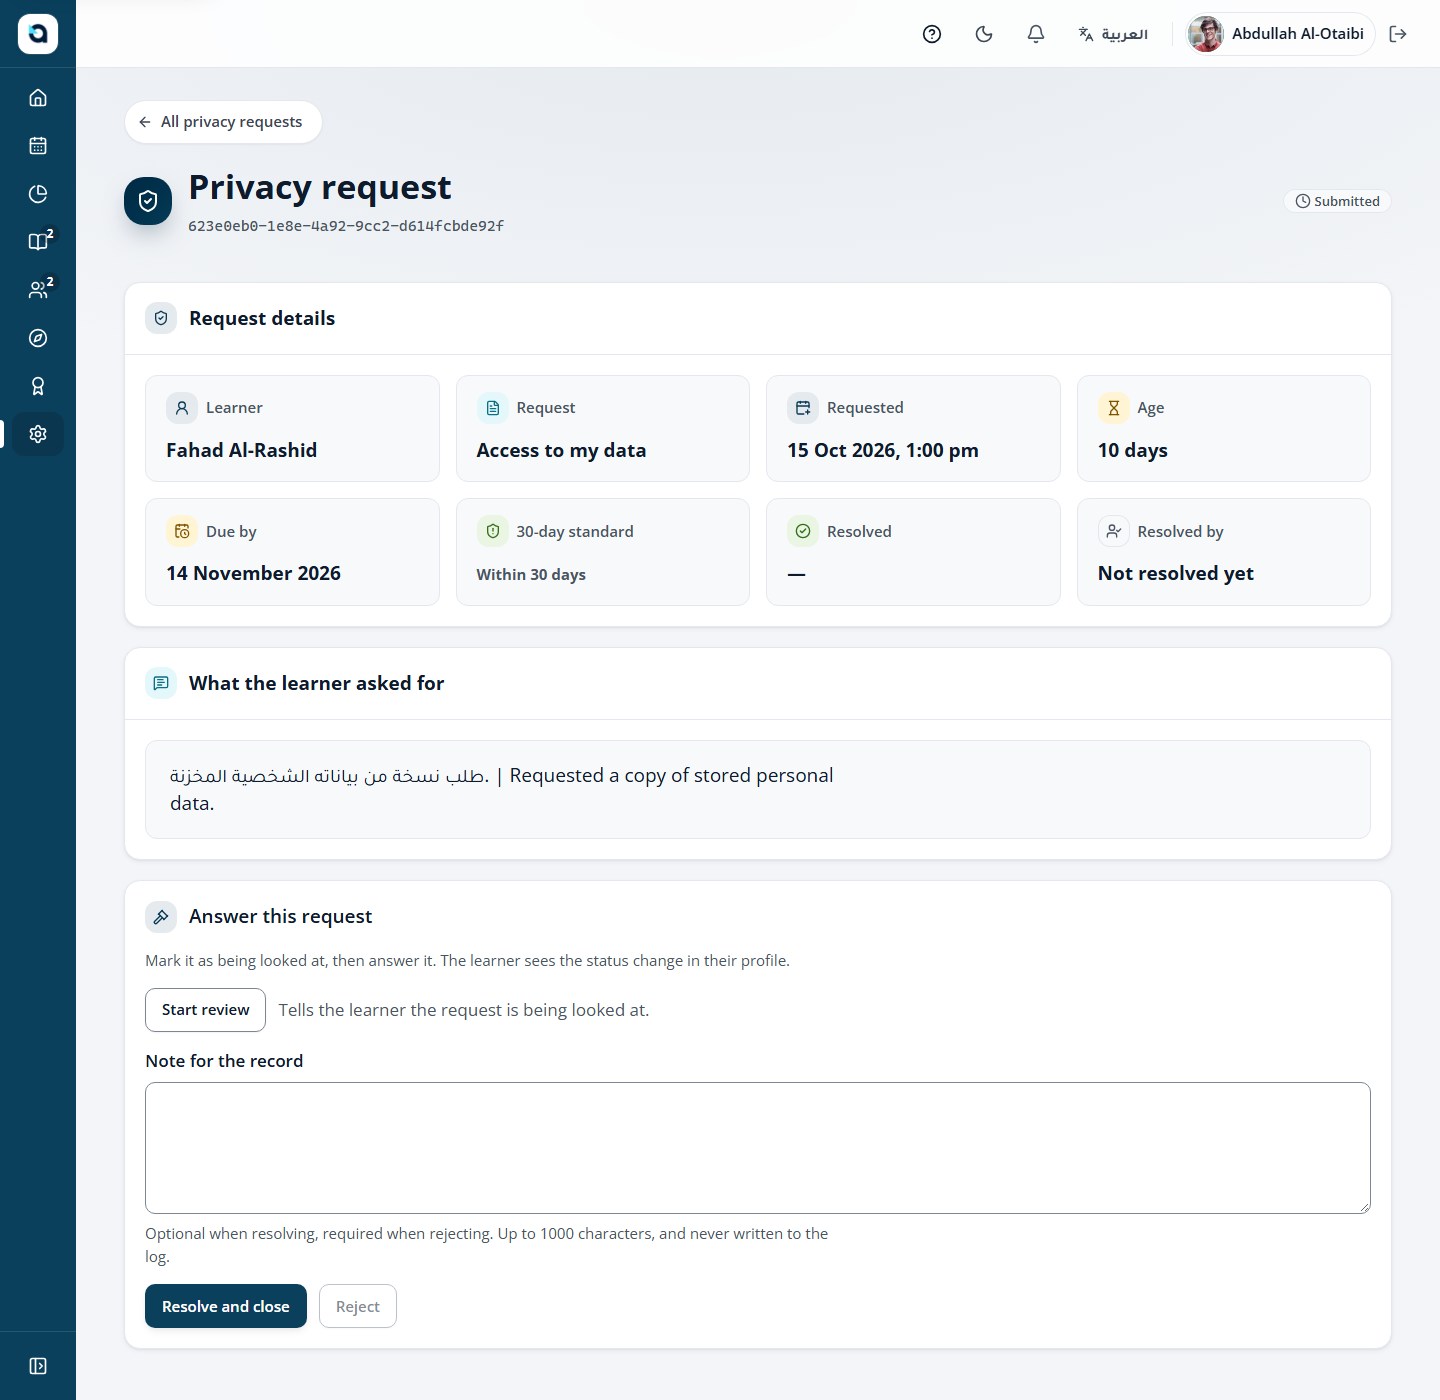Image resolution: width=1440 pixels, height=1400 pixels.
Task: Switch language to العربية
Action: (1113, 34)
